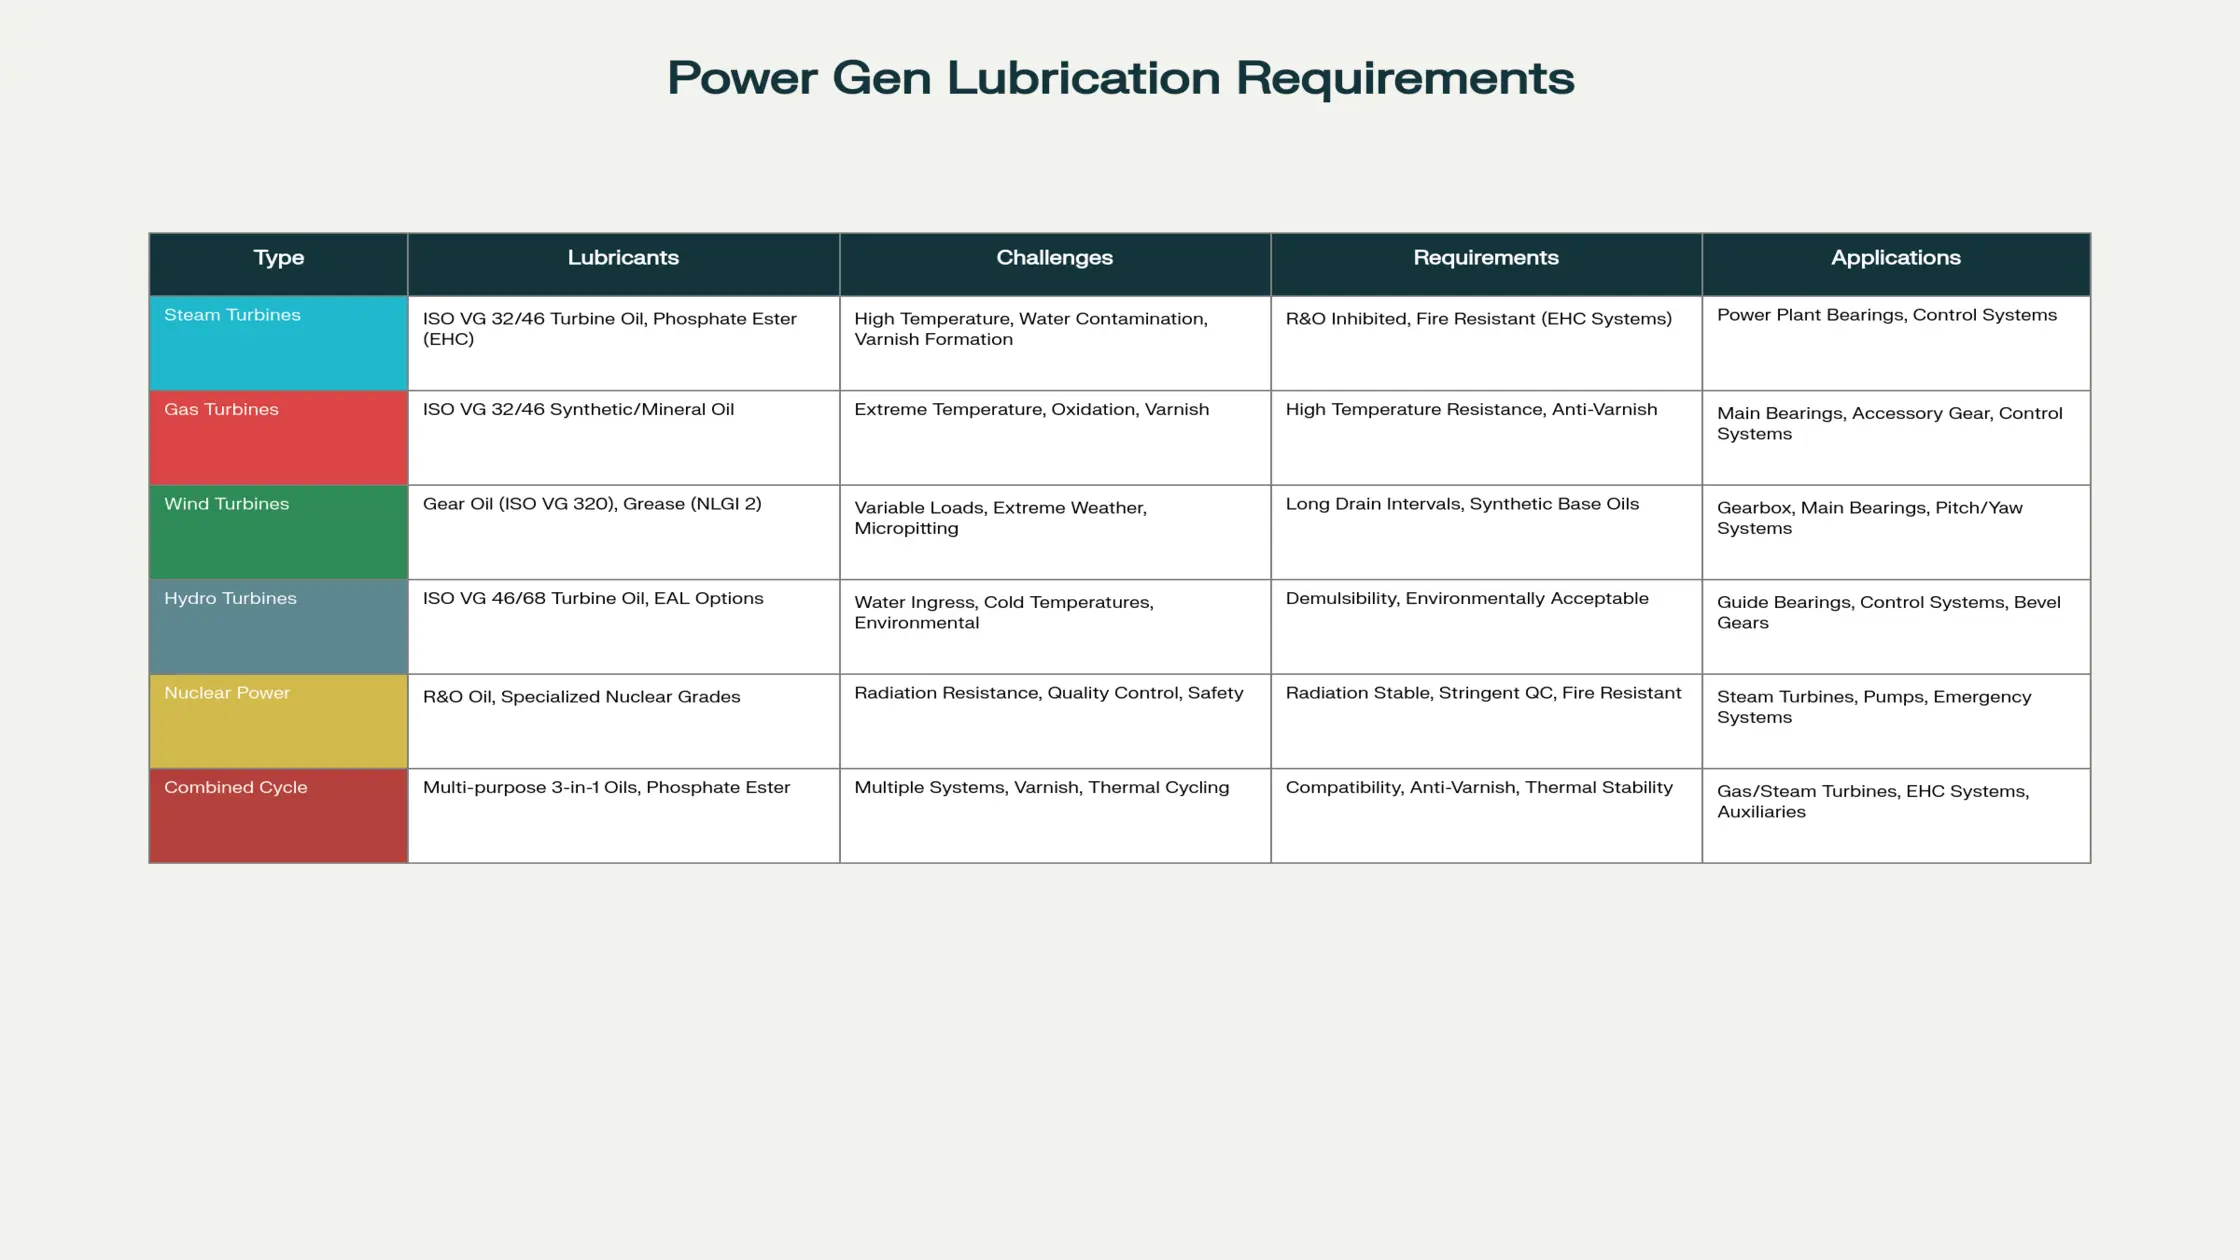Select the Type column header
The image size is (2240, 1260).
pos(277,257)
